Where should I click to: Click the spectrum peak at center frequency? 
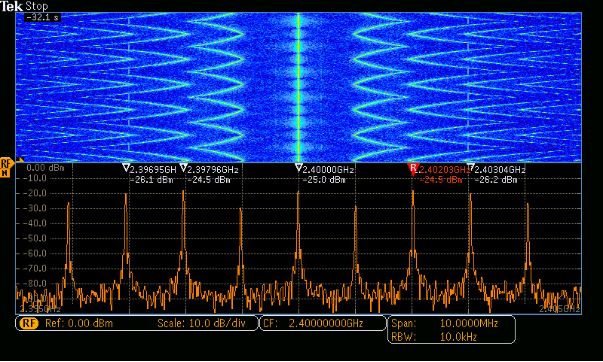coord(298,192)
